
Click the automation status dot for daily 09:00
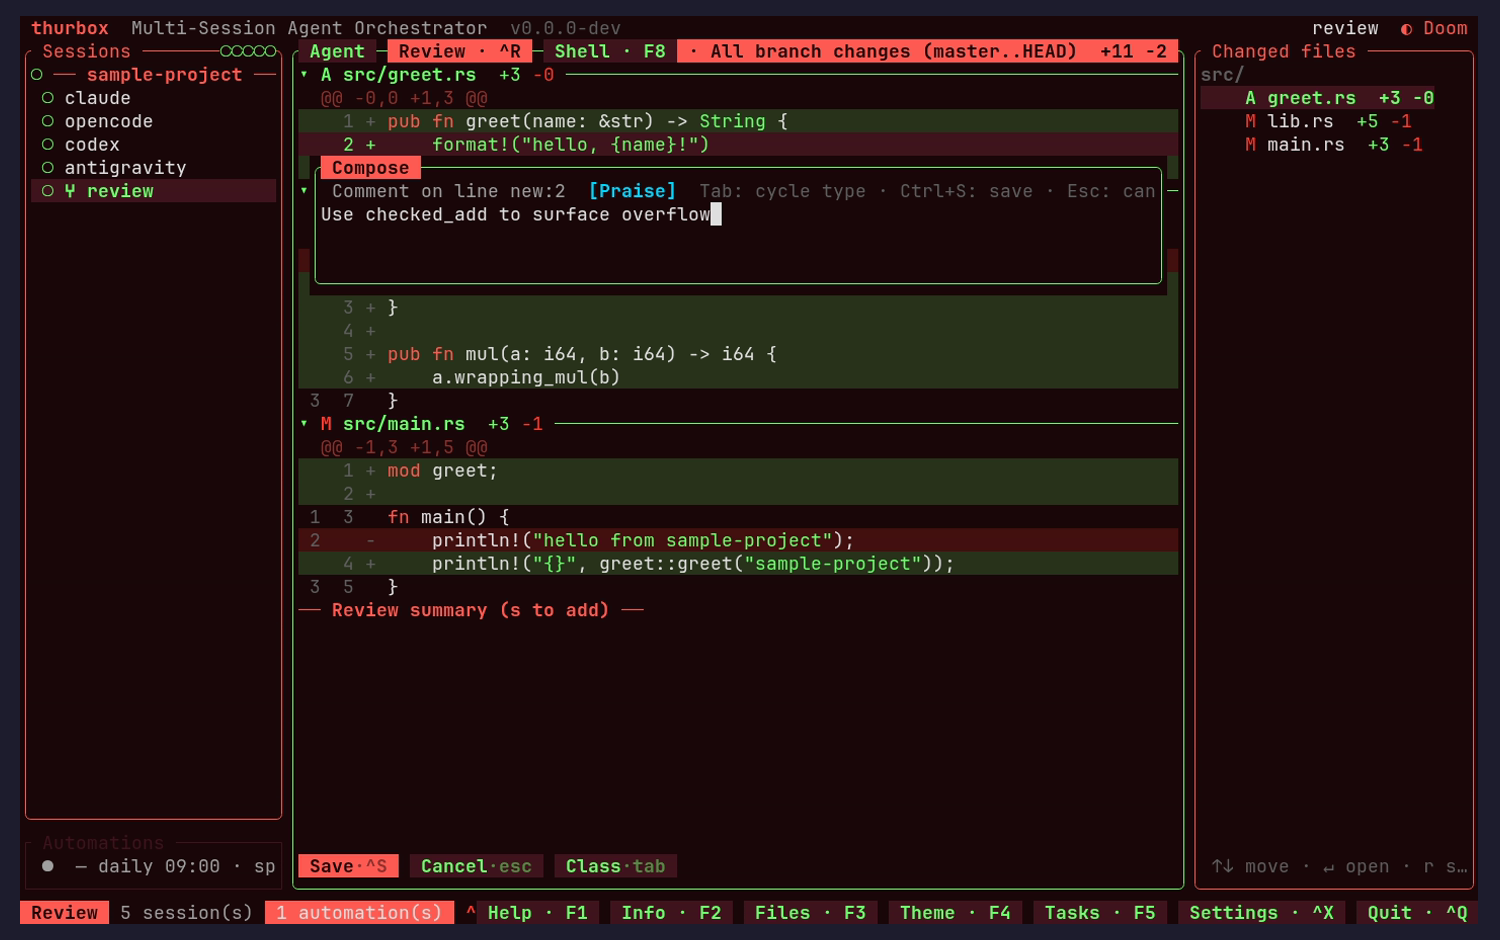pyautogui.click(x=47, y=866)
